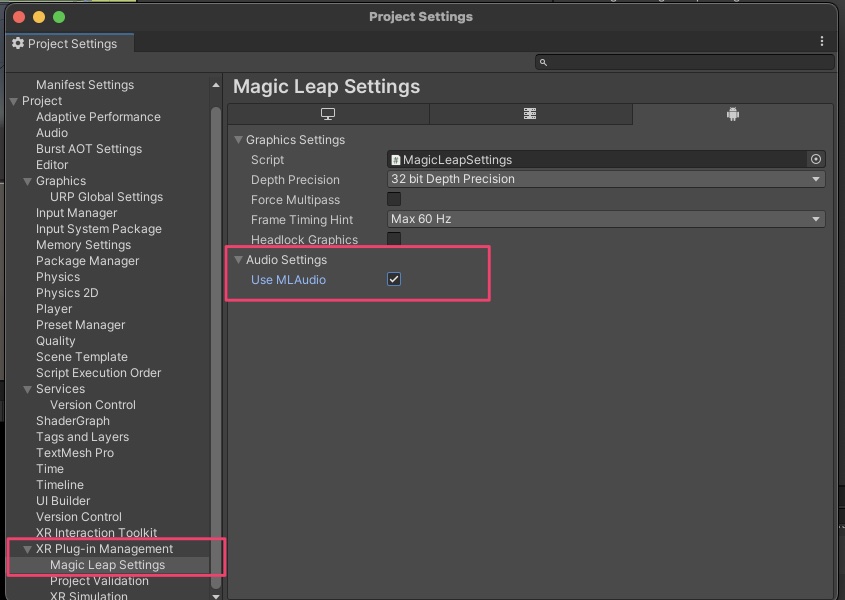The image size is (845, 600).
Task: Select Manifest Settings in sidebar
Action: pos(85,85)
